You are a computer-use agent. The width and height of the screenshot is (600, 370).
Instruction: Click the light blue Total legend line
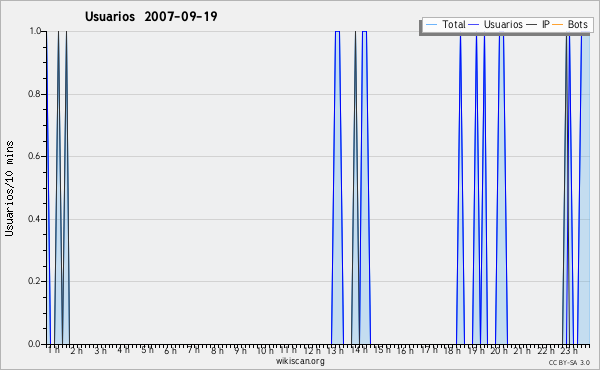tap(431, 25)
